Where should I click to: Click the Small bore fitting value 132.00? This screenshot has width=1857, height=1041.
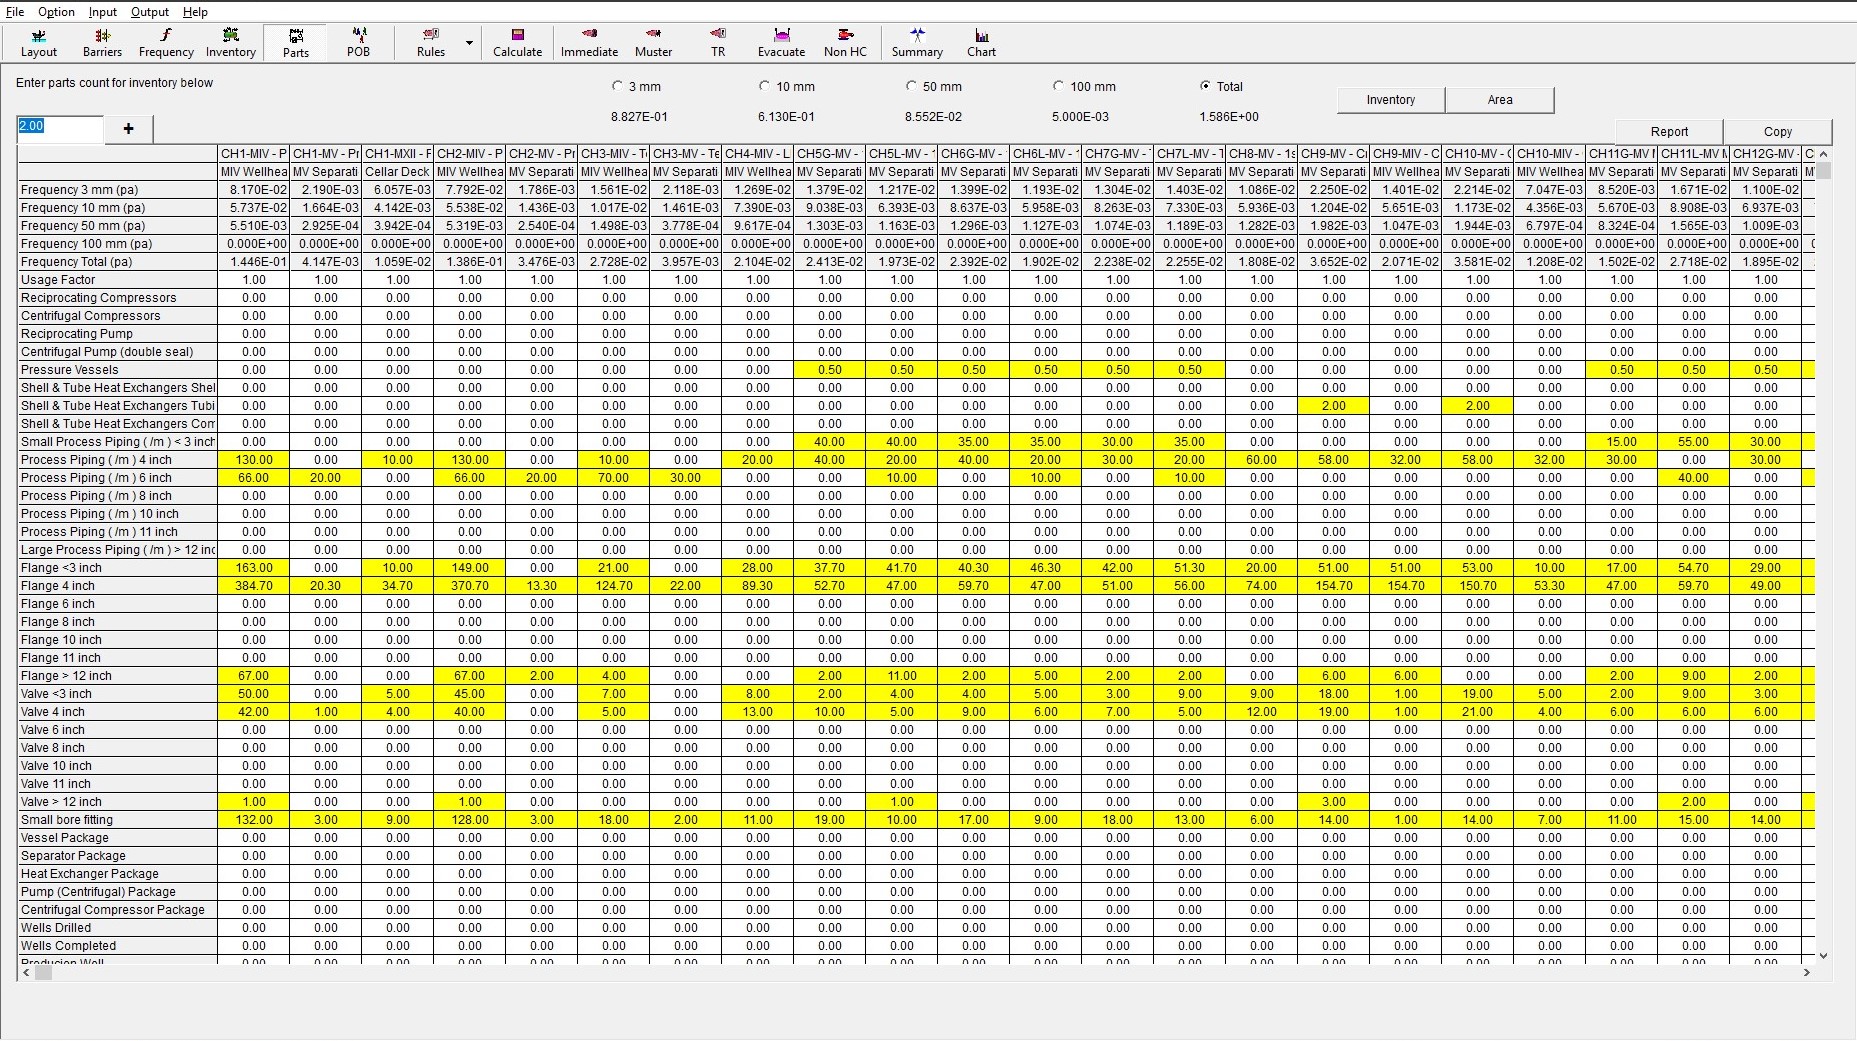coord(254,820)
